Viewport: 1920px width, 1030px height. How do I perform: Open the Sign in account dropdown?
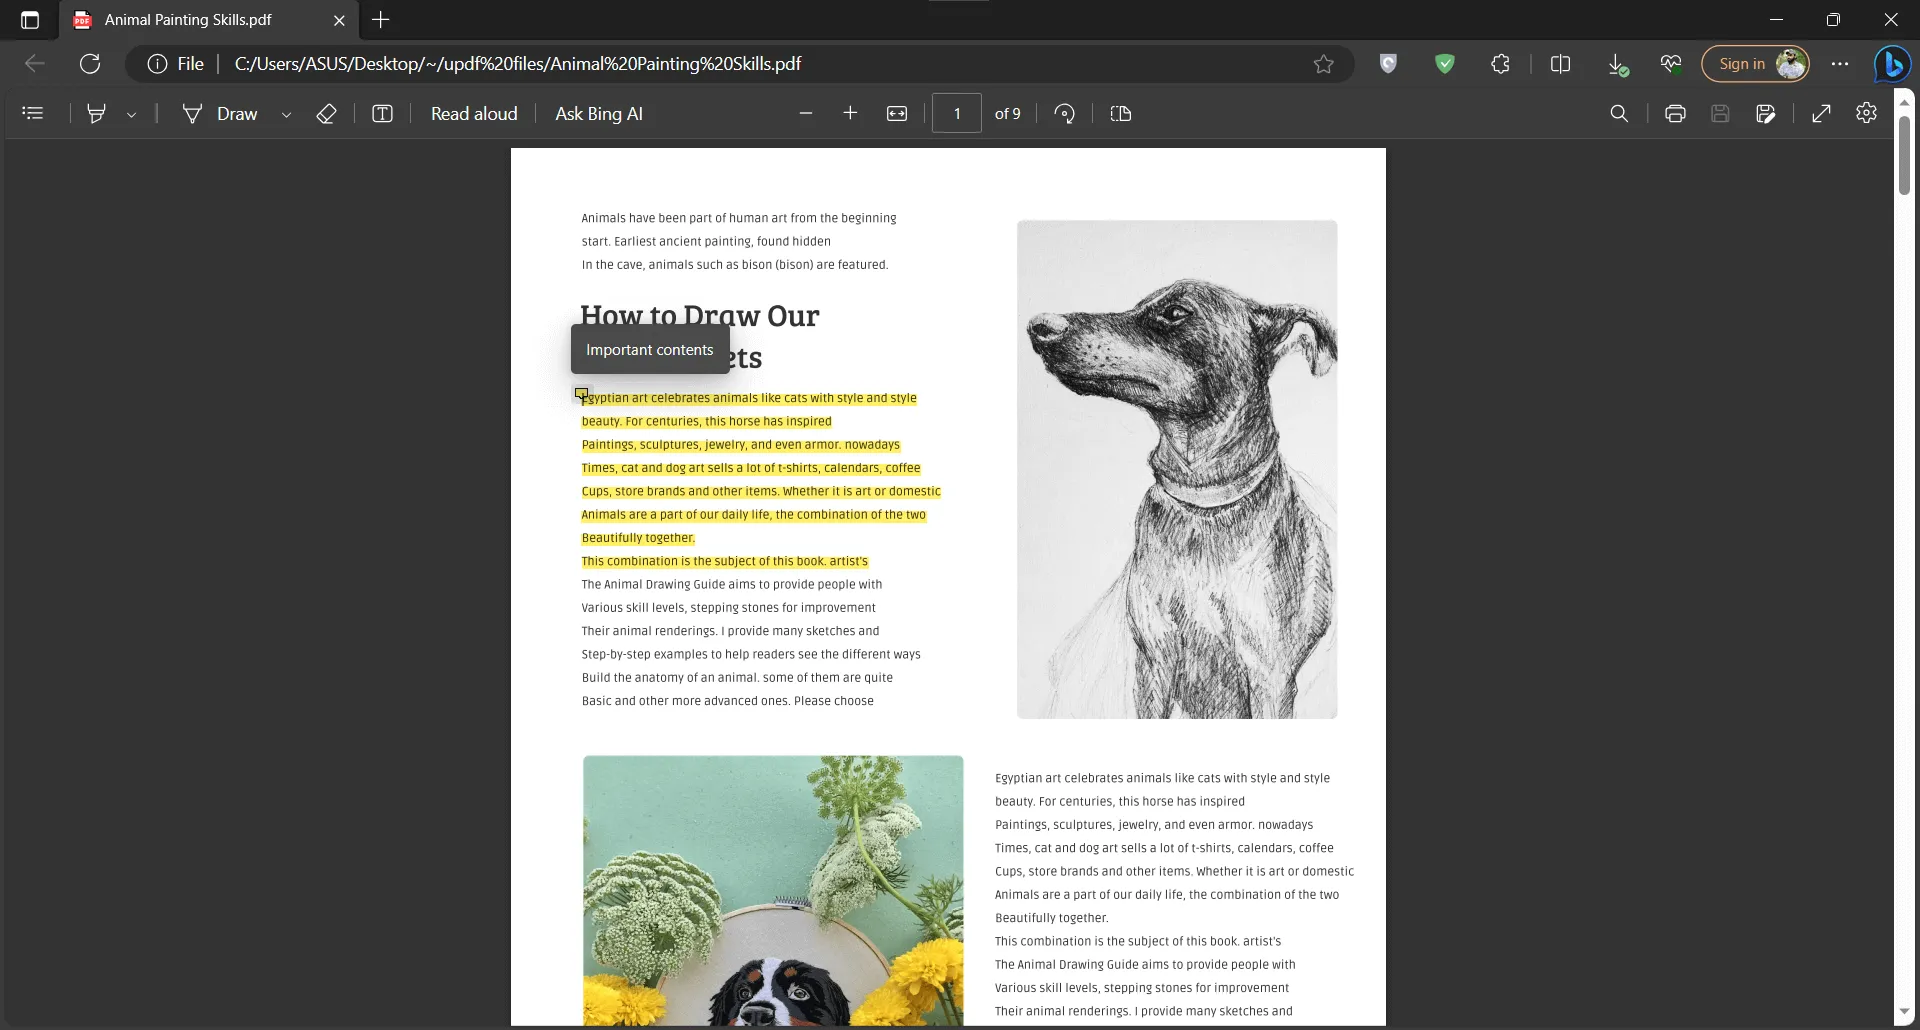1757,63
